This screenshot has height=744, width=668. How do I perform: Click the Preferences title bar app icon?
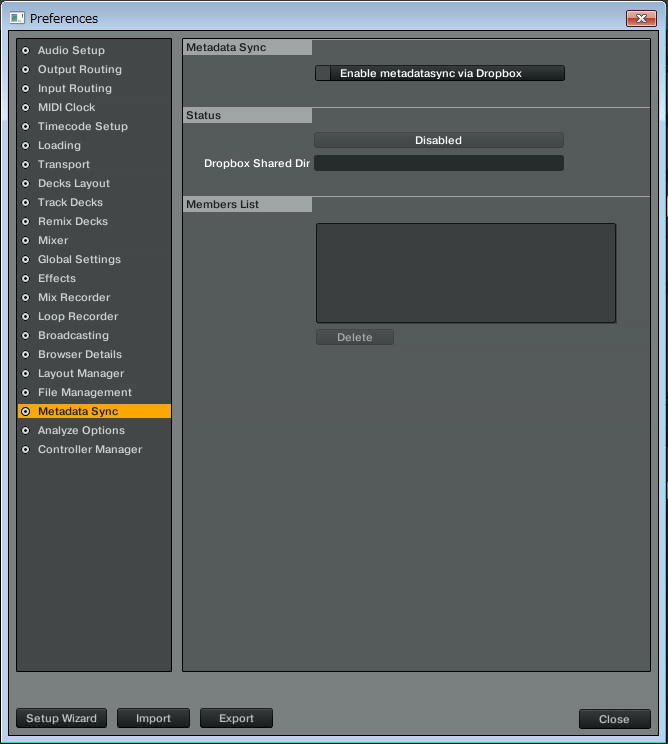(17, 18)
